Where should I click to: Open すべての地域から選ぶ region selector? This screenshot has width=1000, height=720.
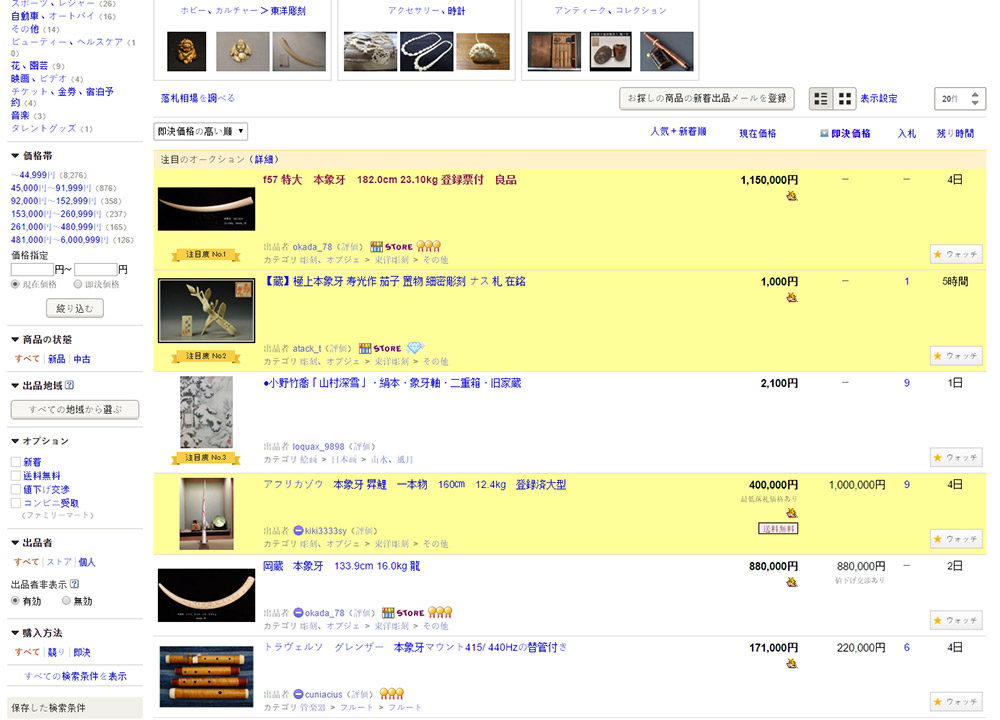point(75,409)
